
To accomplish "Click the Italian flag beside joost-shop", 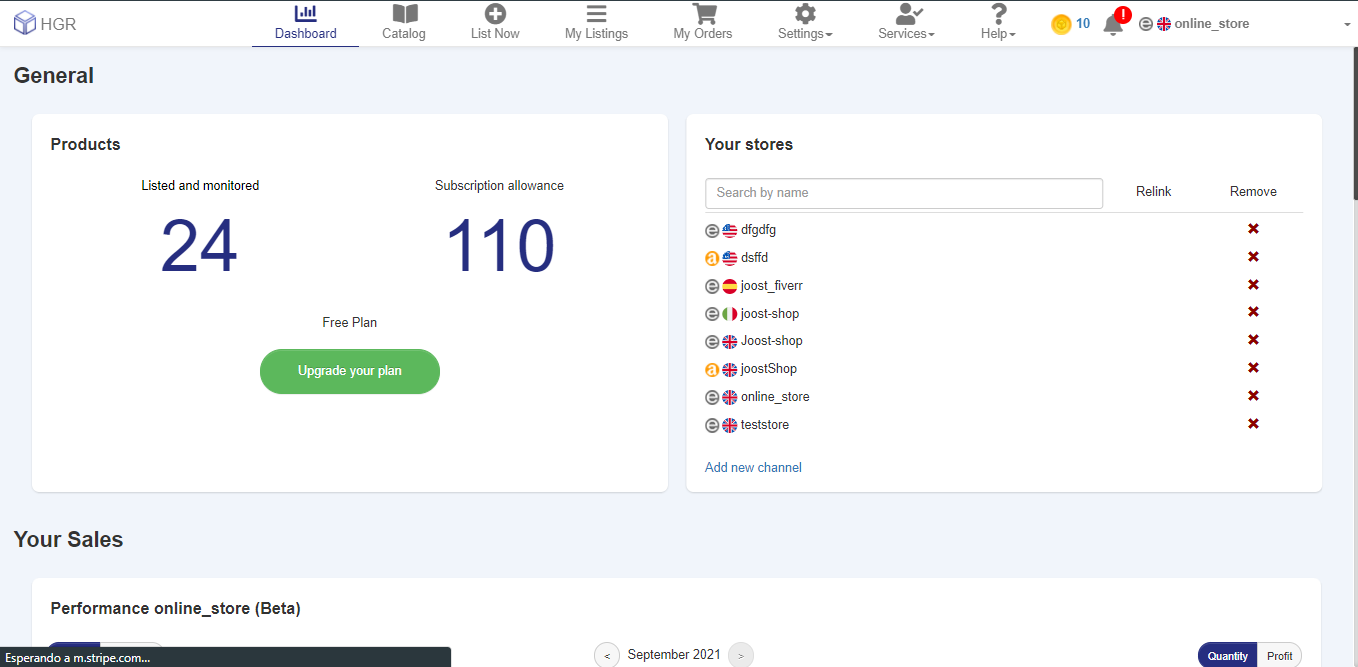I will coord(729,314).
